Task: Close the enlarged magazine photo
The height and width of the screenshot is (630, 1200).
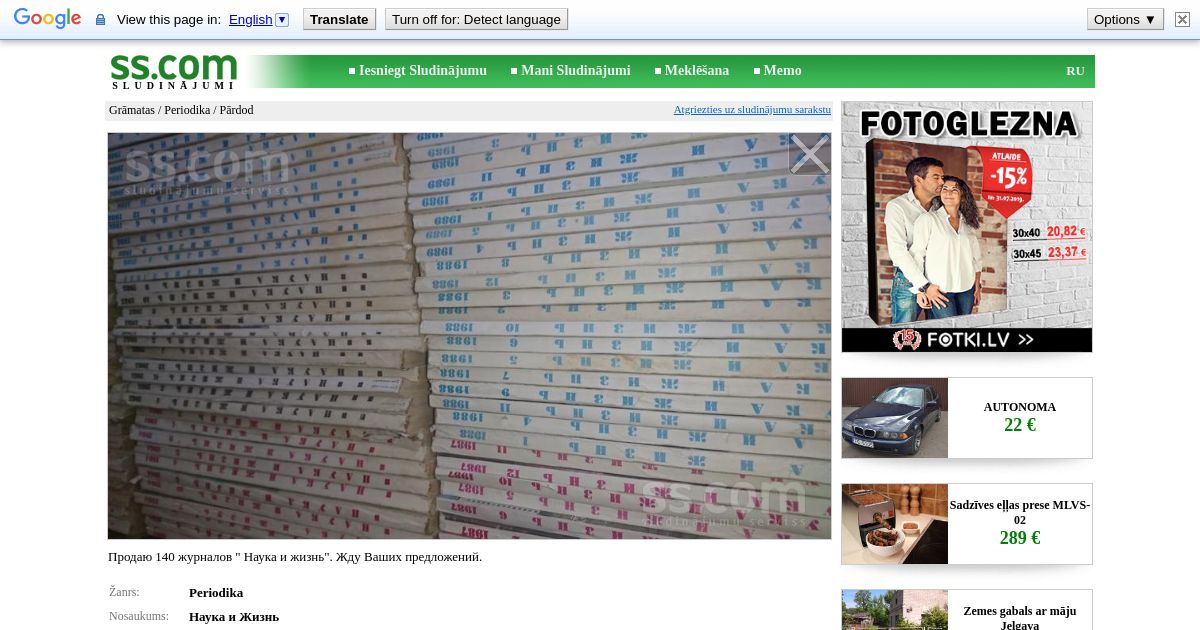Action: (809, 154)
